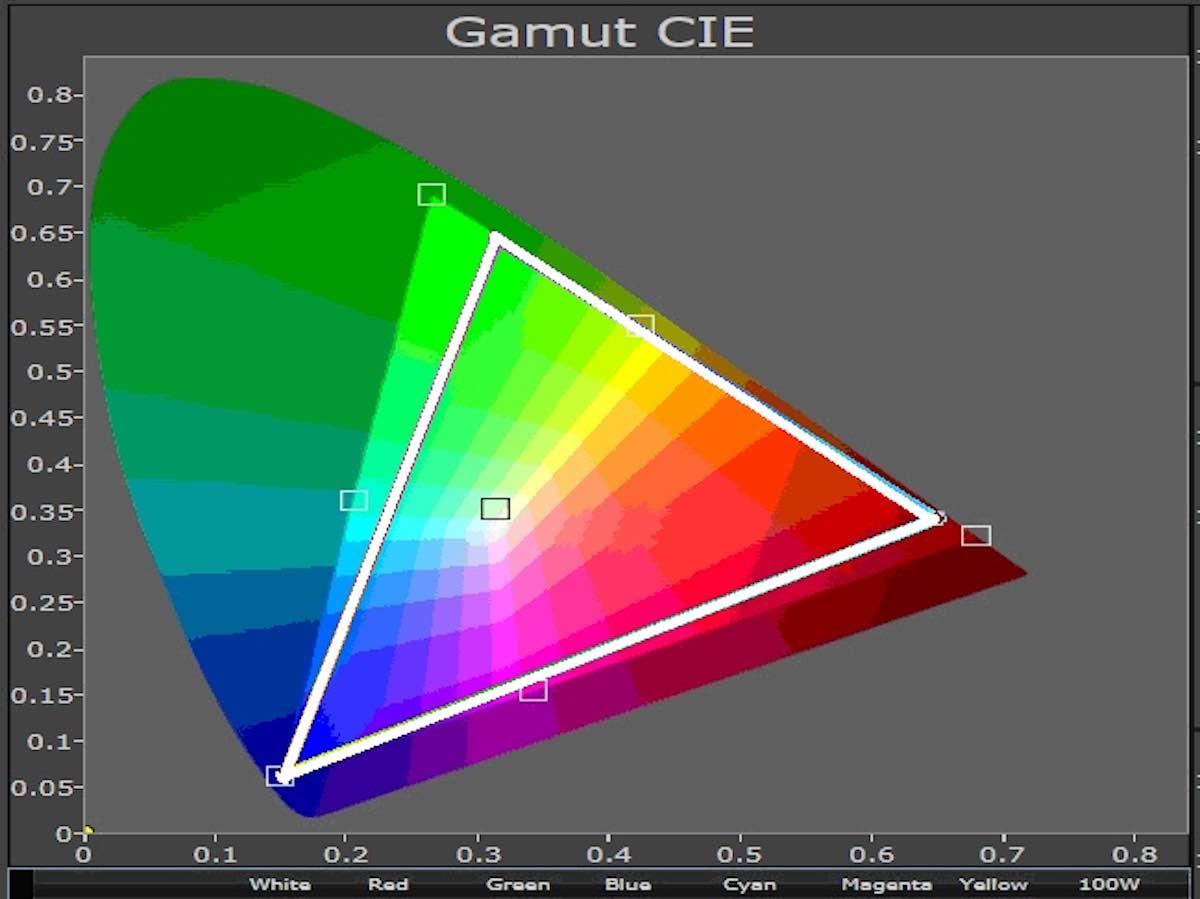The image size is (1200, 899).
Task: Click the cyan secondary target square
Action: pos(354,500)
